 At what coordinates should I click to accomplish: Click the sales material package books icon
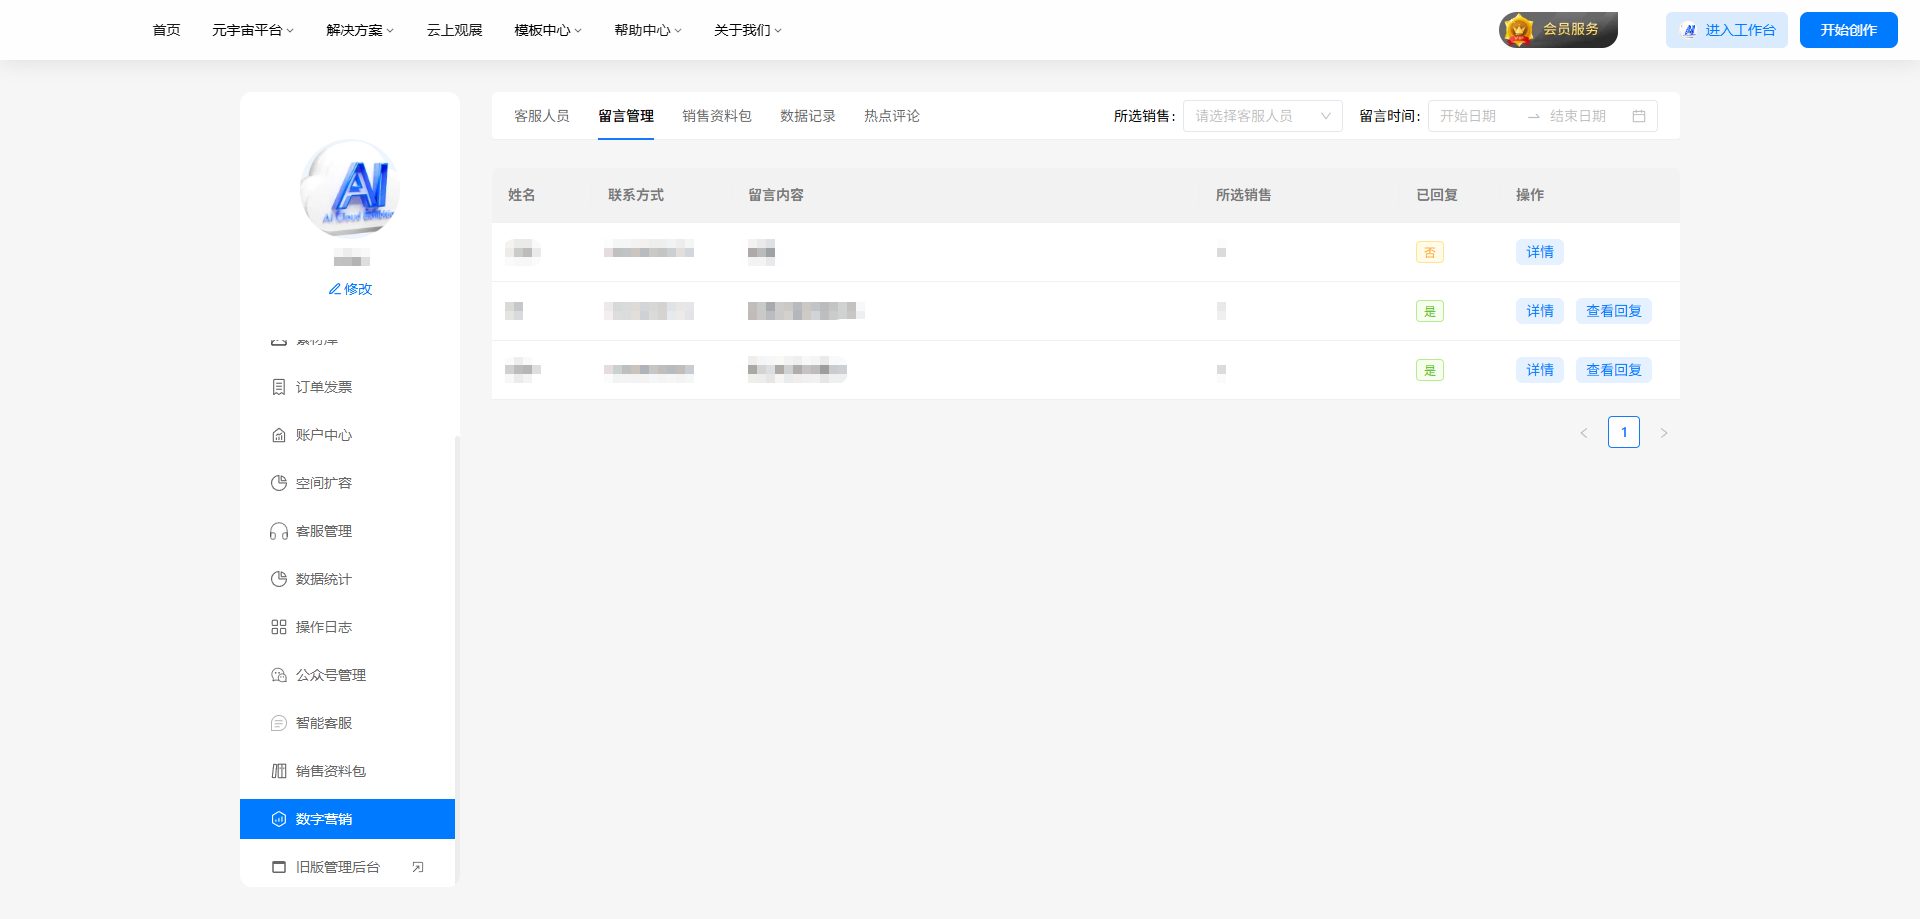(x=279, y=771)
